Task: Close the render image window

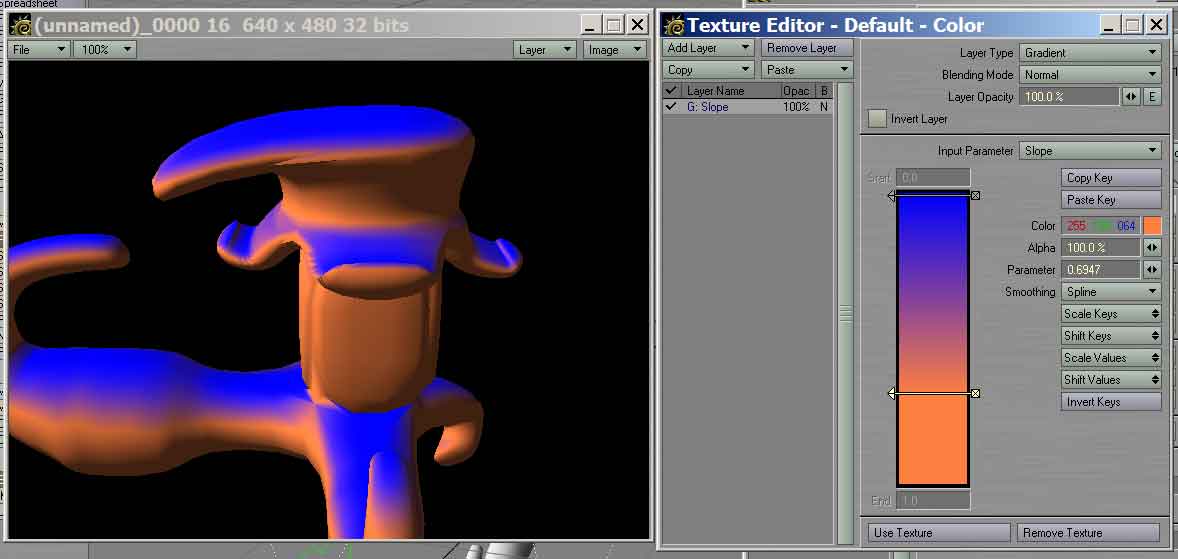Action: point(637,25)
